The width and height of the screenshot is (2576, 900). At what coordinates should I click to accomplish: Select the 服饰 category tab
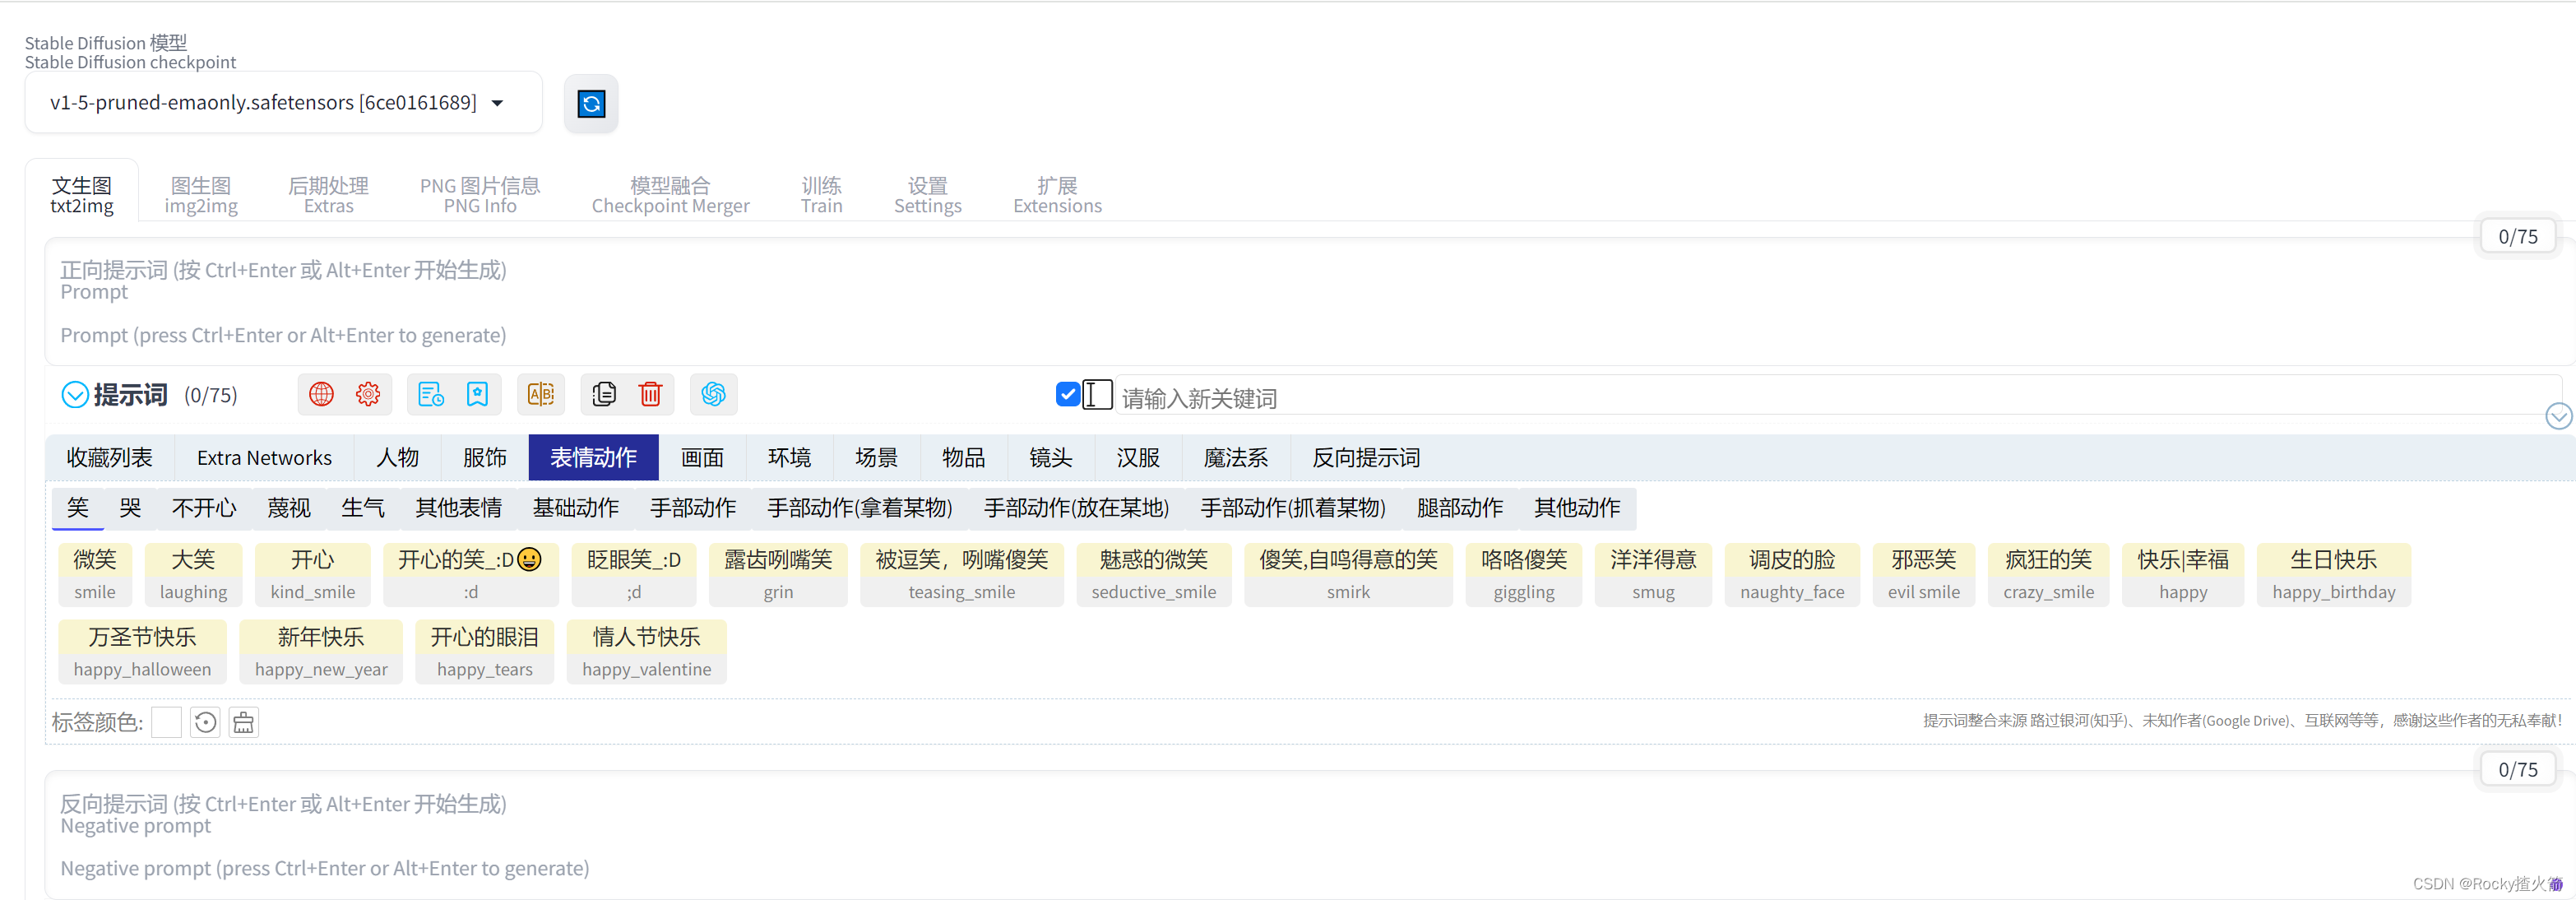(x=485, y=458)
